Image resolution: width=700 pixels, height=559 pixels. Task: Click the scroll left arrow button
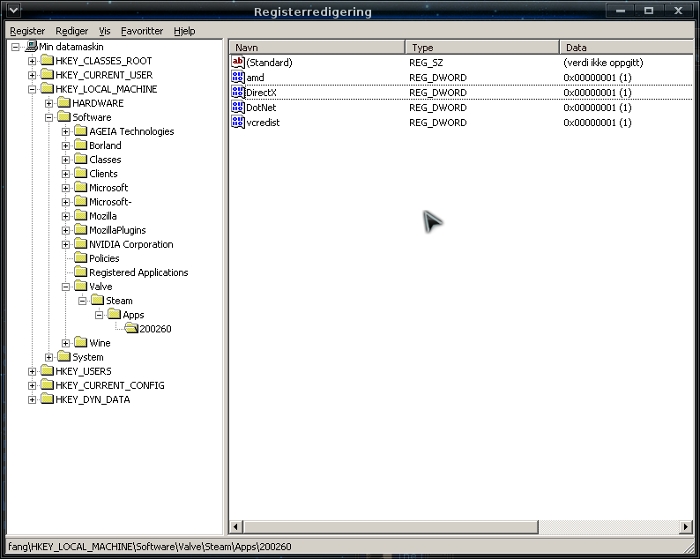pyautogui.click(x=236, y=527)
